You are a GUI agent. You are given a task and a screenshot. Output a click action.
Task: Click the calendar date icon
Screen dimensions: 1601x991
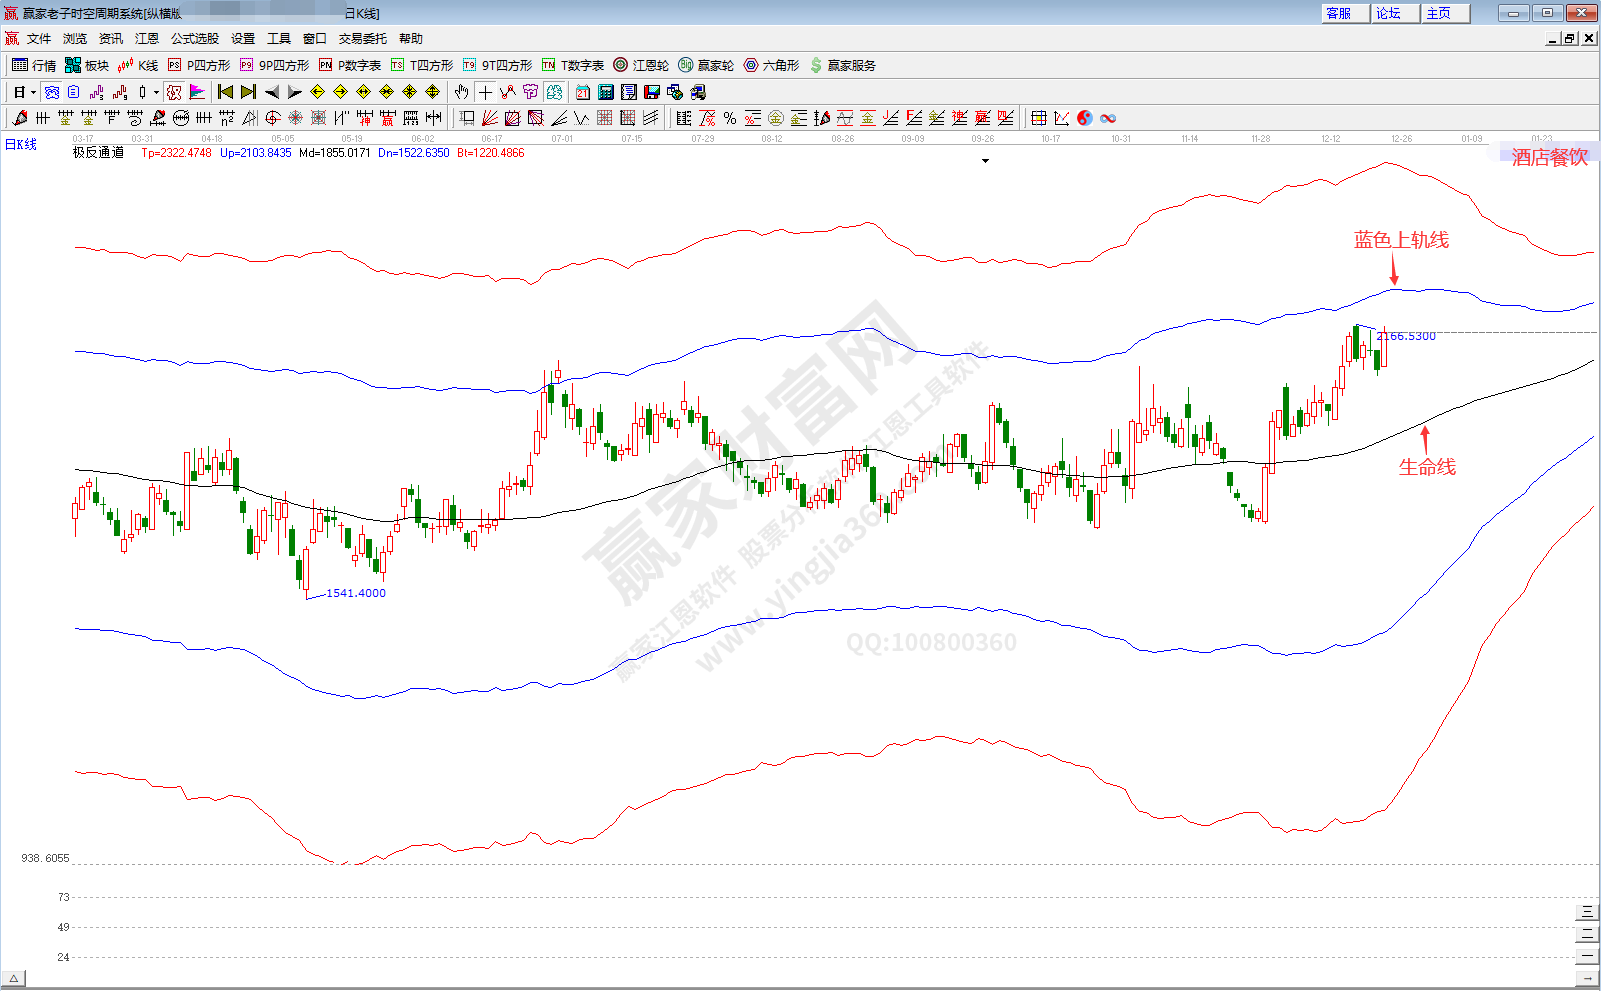point(583,92)
